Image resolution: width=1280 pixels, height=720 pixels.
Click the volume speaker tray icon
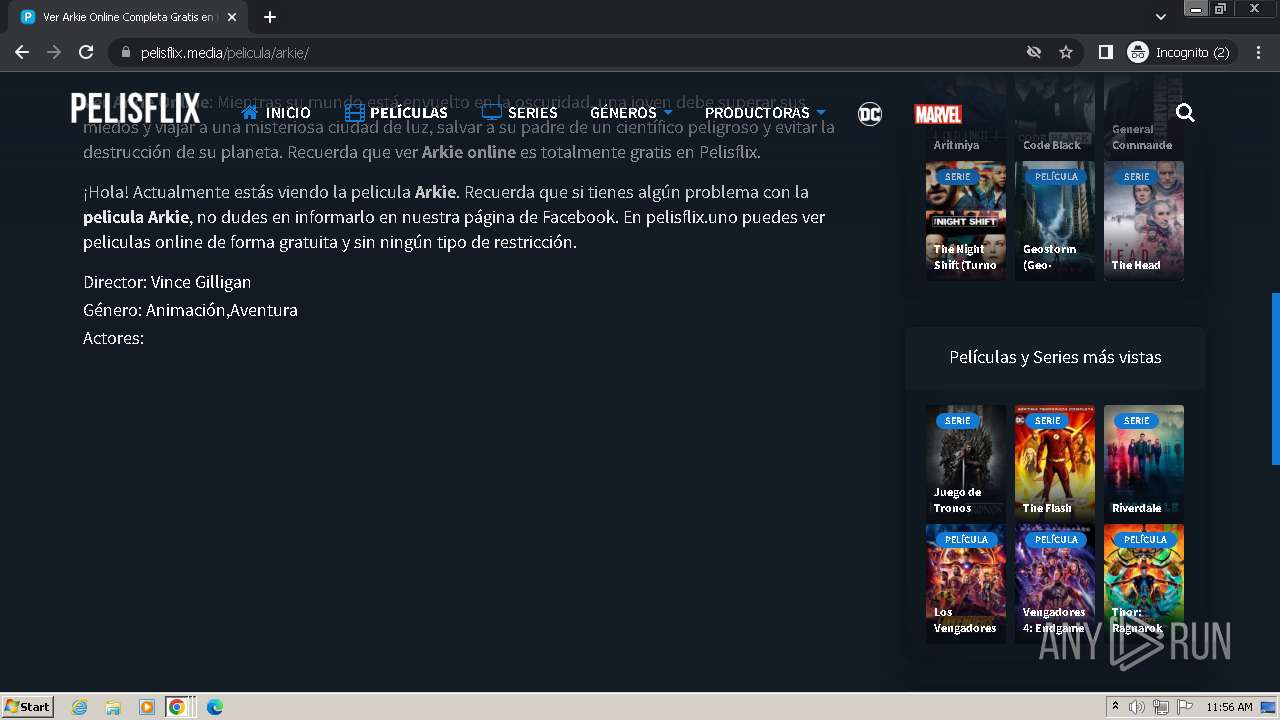1137,707
